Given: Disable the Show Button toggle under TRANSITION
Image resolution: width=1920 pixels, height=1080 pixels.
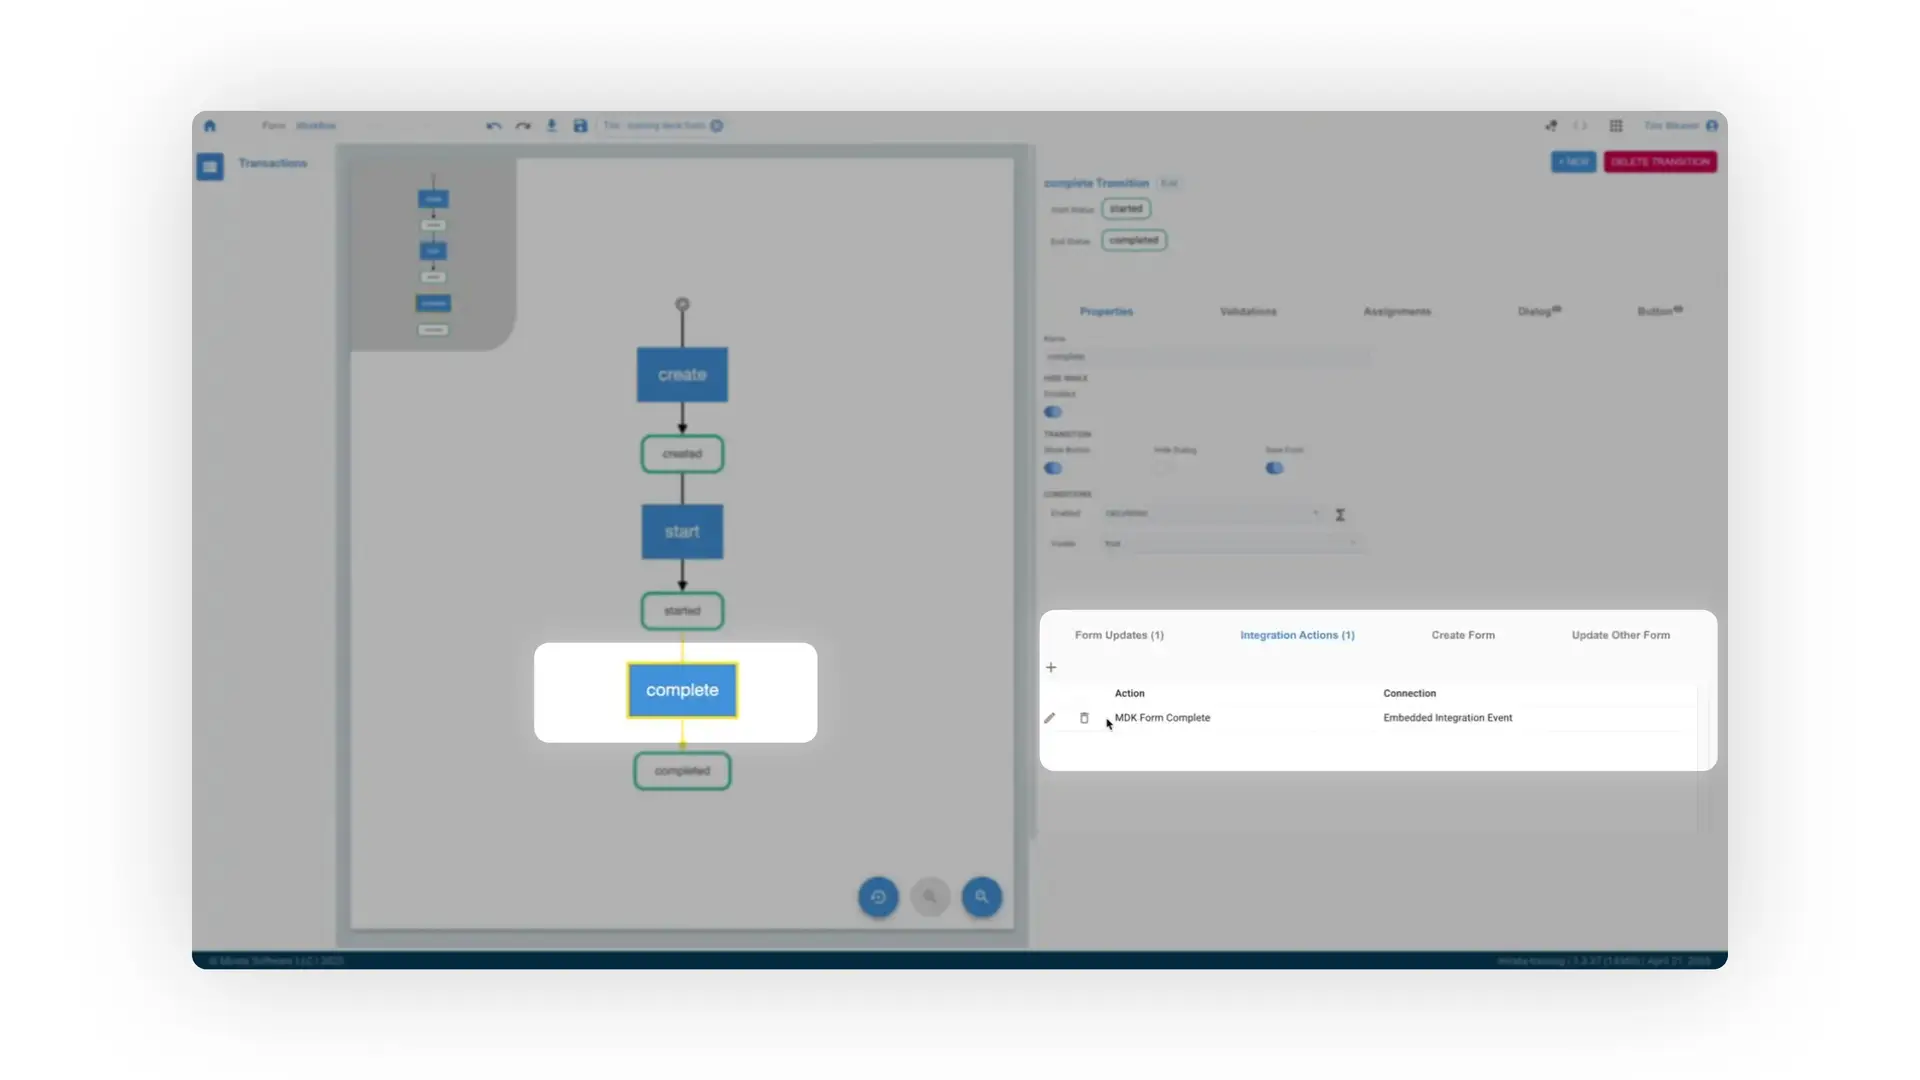Looking at the screenshot, I should click(1054, 468).
